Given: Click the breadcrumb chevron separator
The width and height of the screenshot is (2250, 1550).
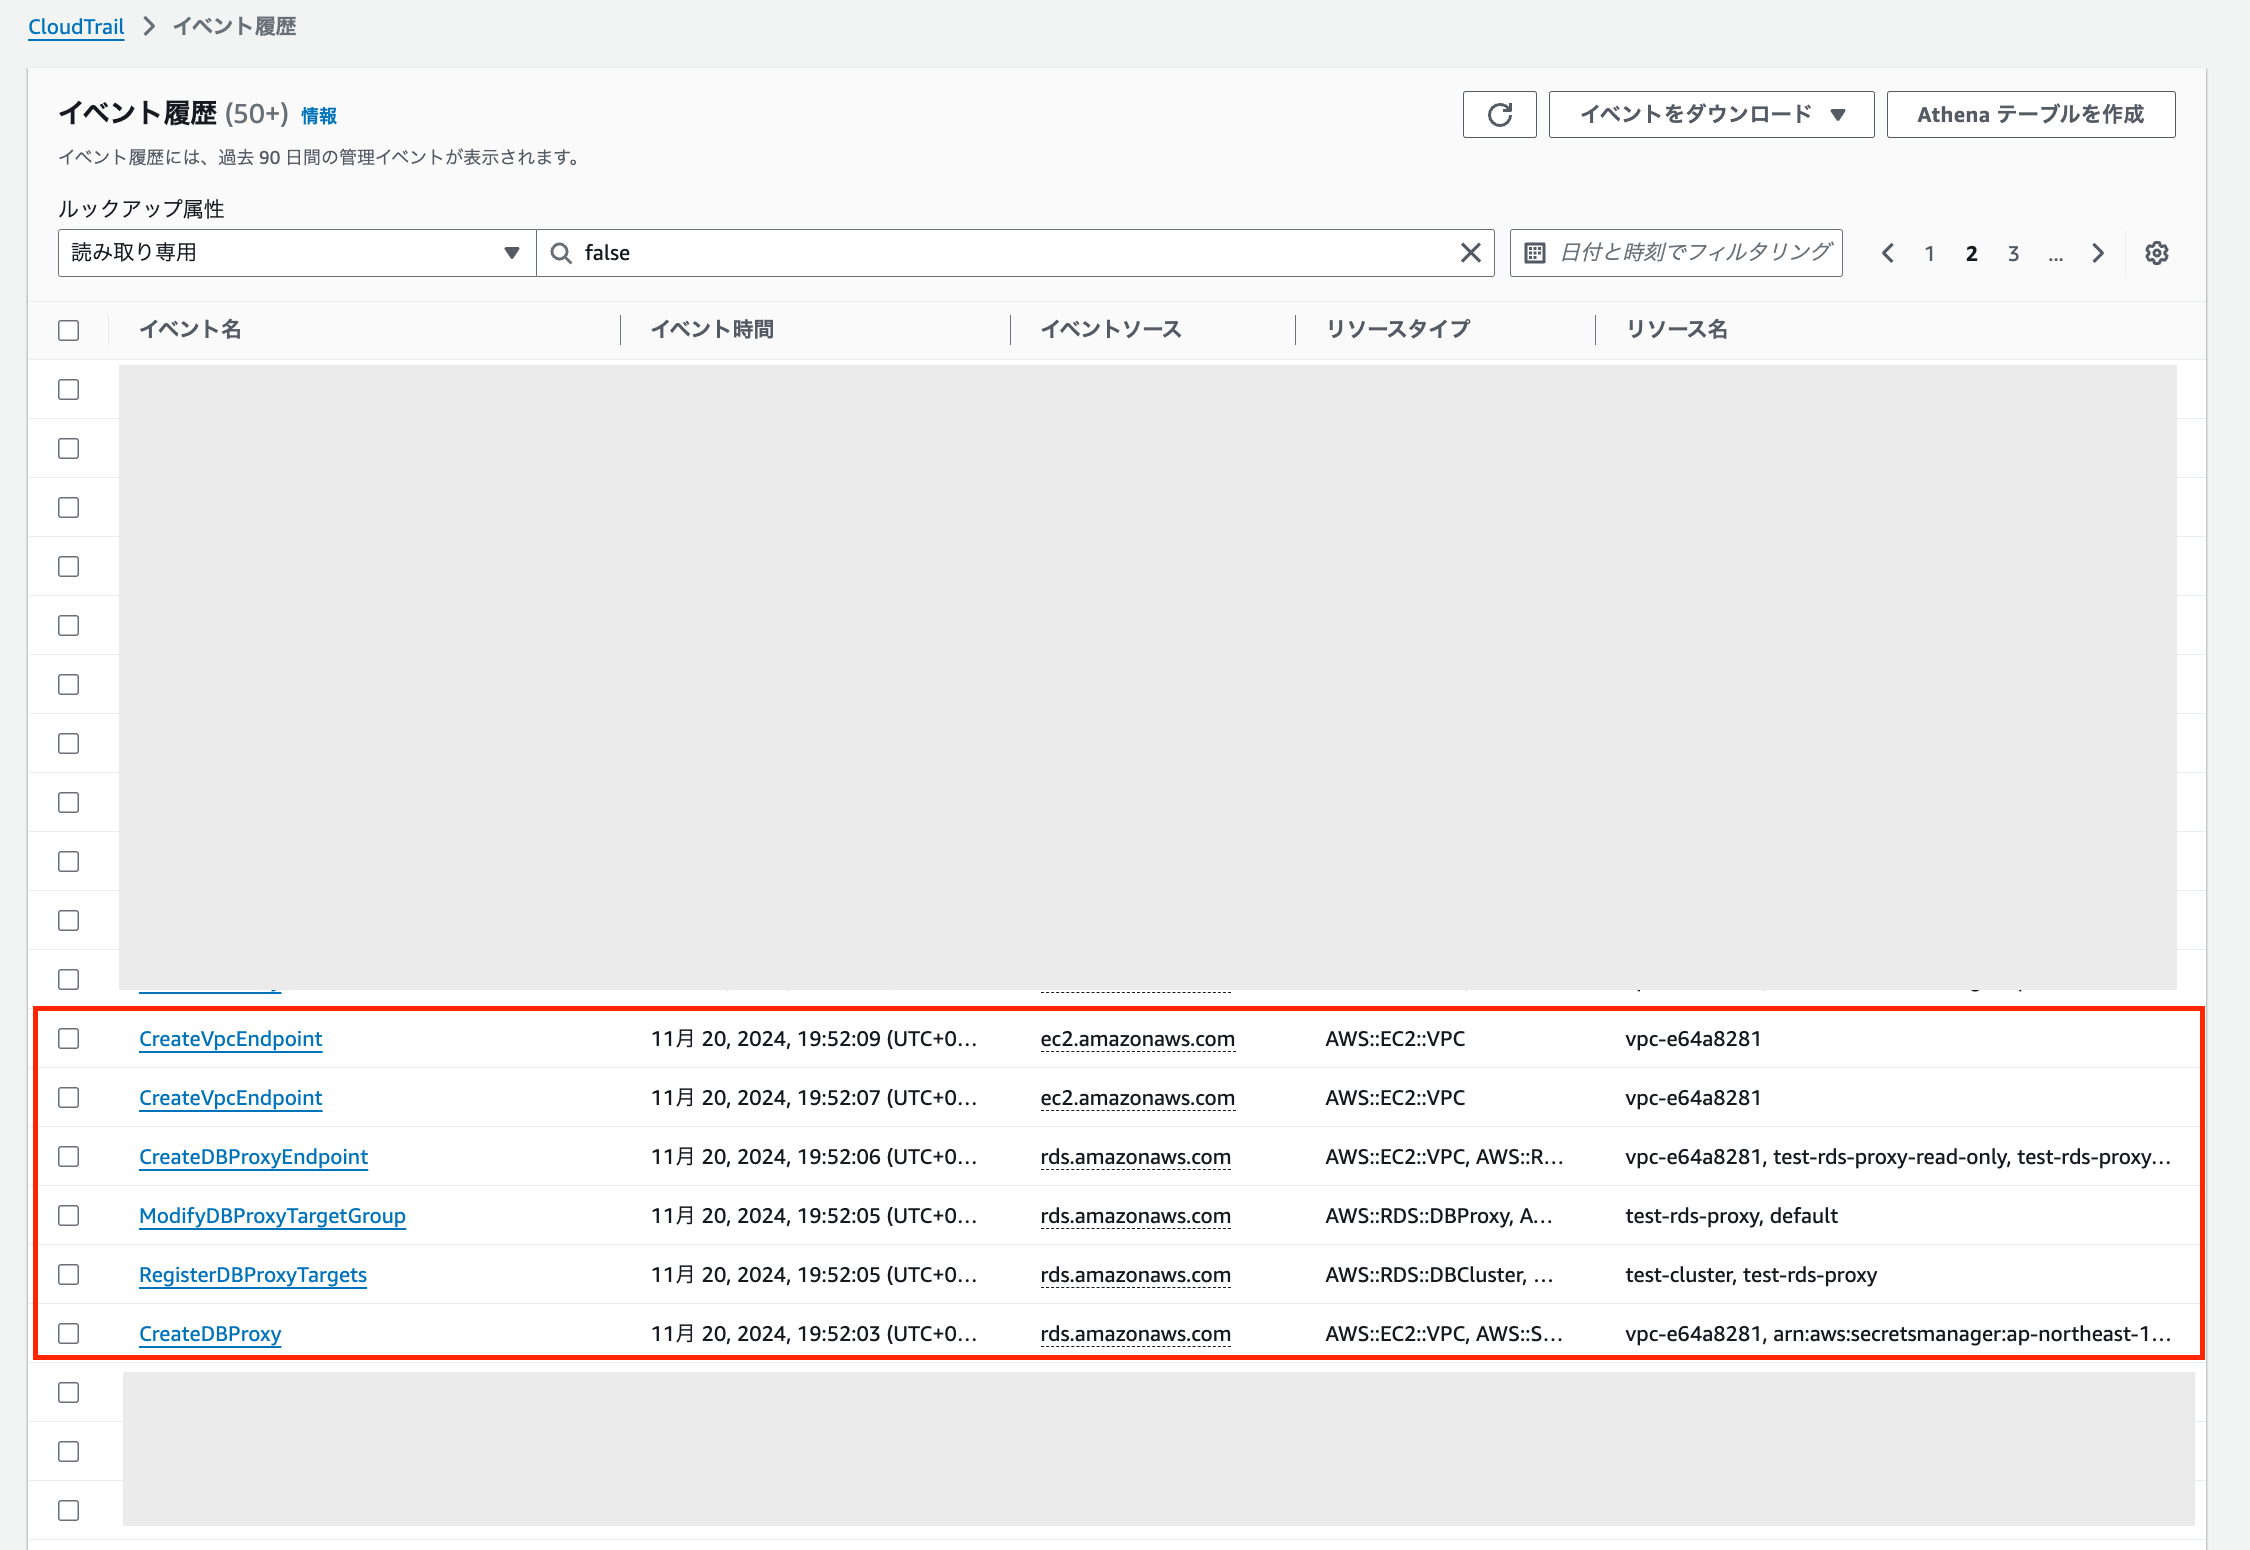Looking at the screenshot, I should 149,26.
